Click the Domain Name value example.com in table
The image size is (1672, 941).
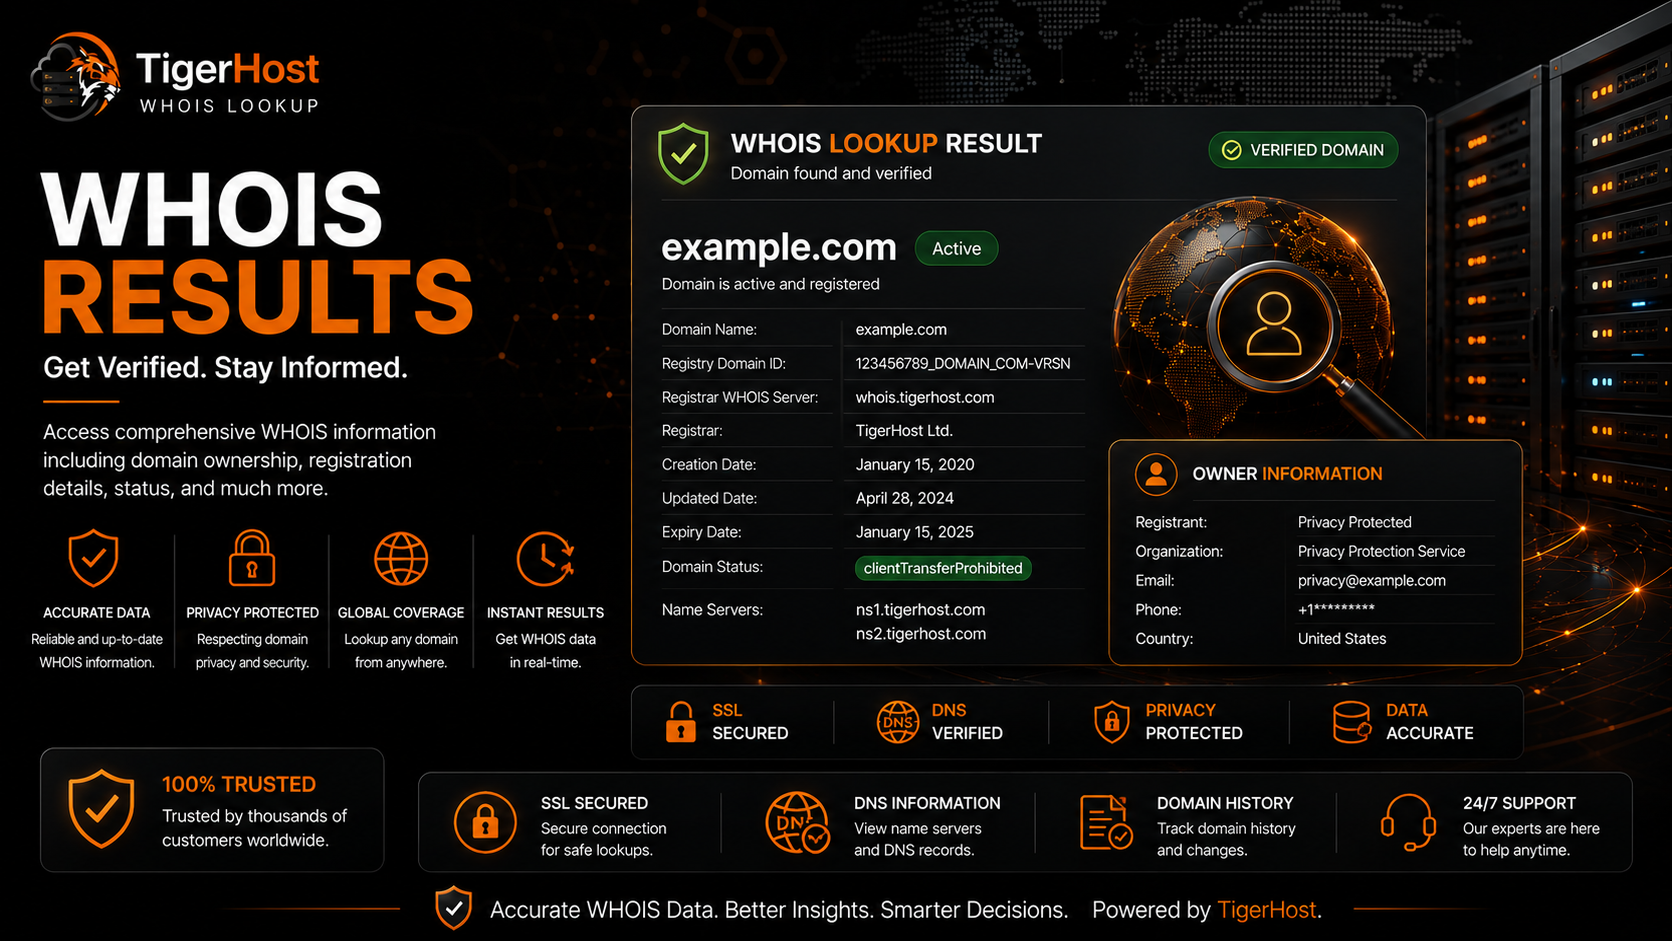coord(901,330)
